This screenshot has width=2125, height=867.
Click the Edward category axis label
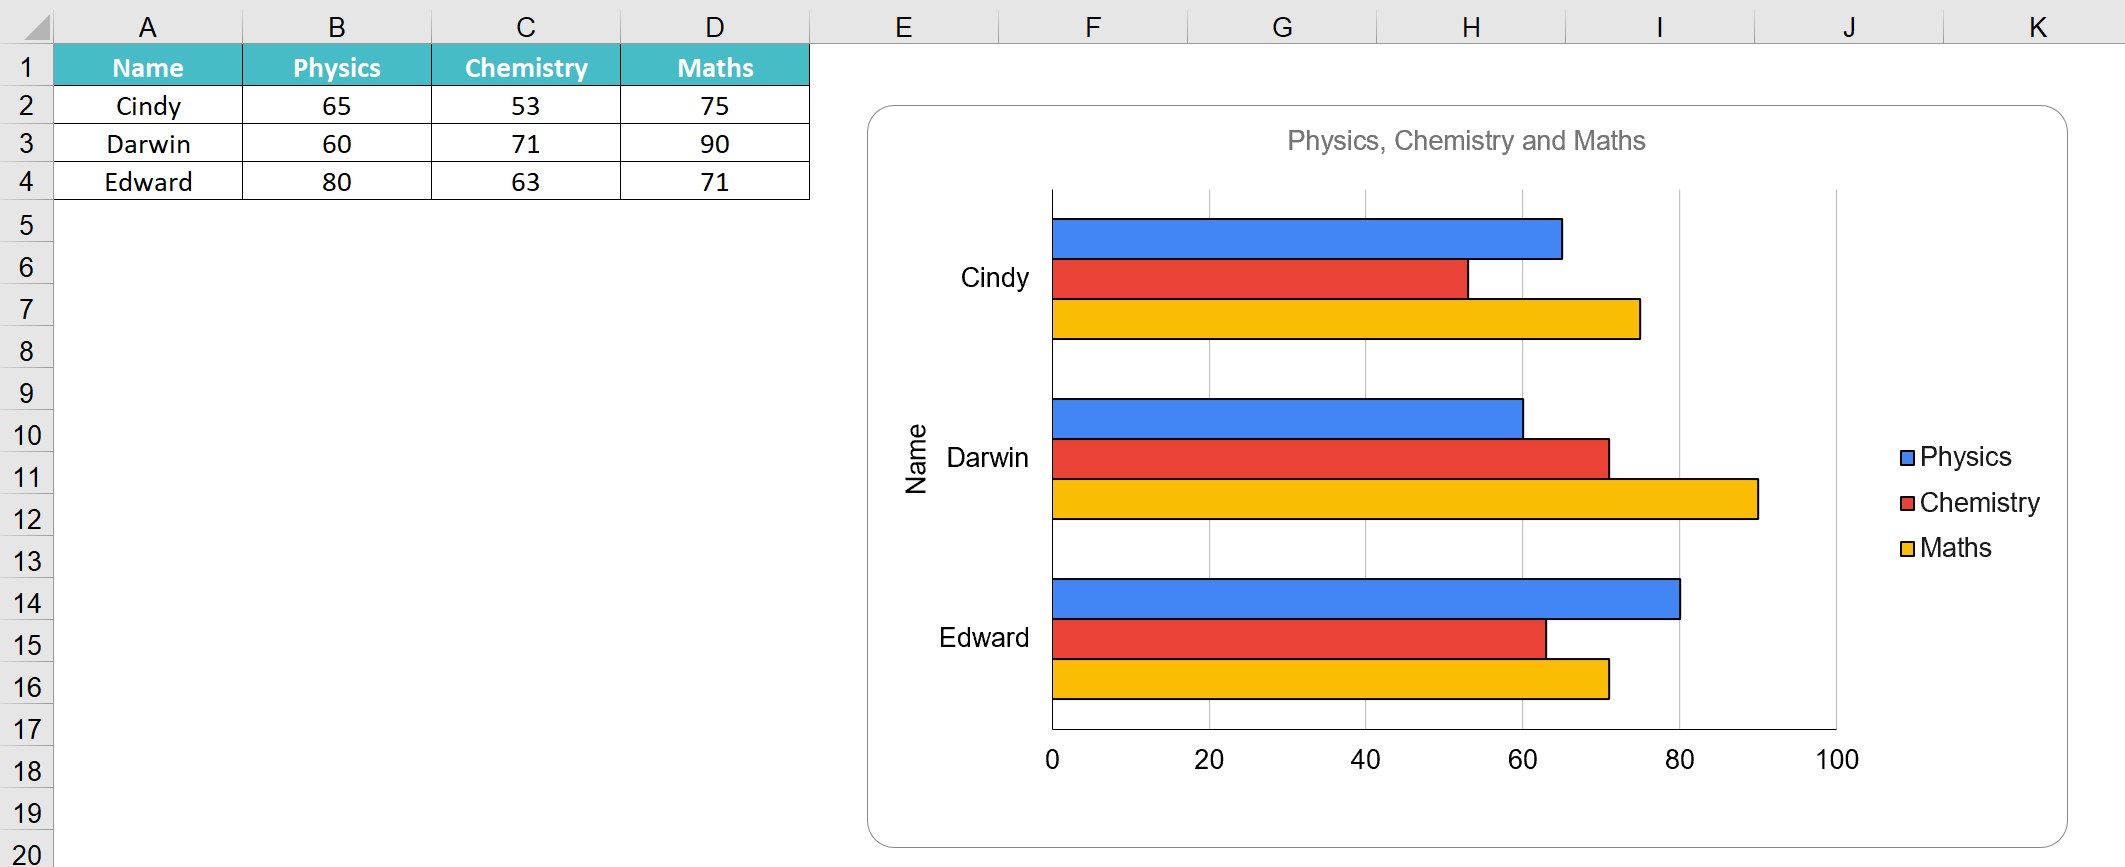click(x=984, y=638)
